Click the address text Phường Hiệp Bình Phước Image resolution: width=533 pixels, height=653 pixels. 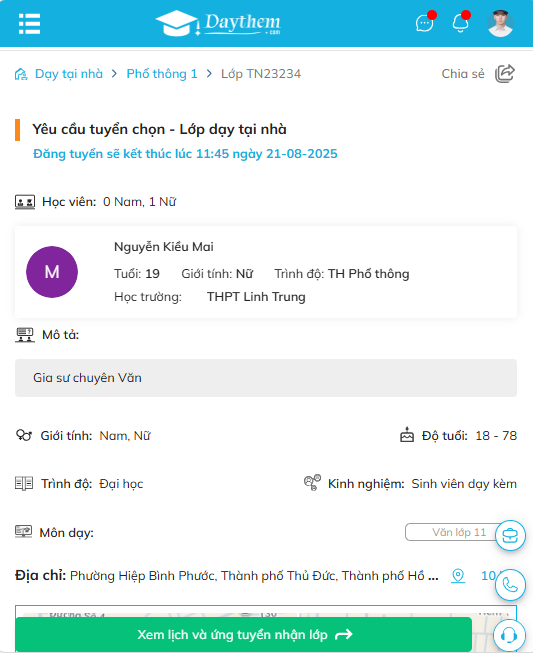click(x=144, y=576)
